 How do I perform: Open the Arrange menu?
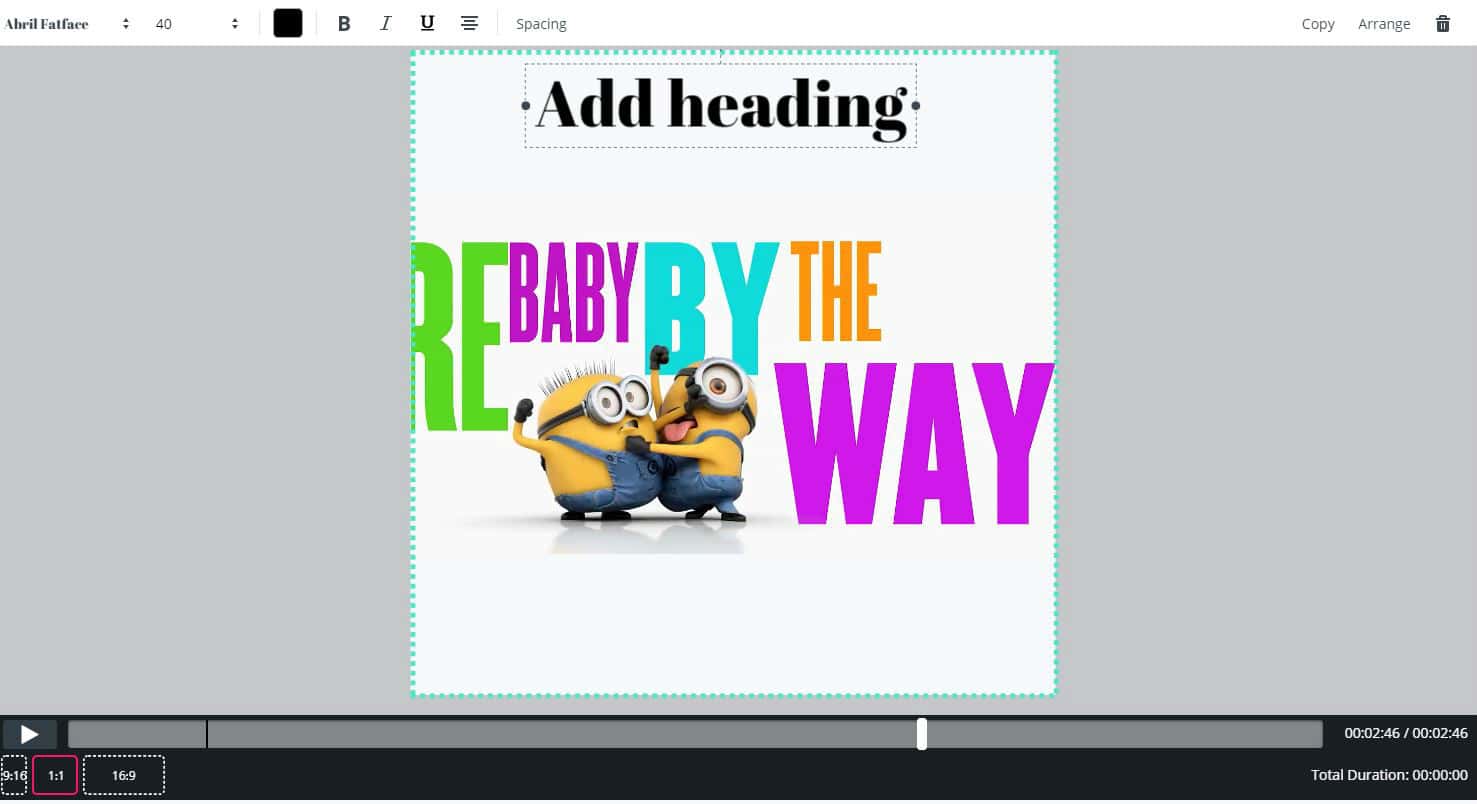click(1384, 24)
